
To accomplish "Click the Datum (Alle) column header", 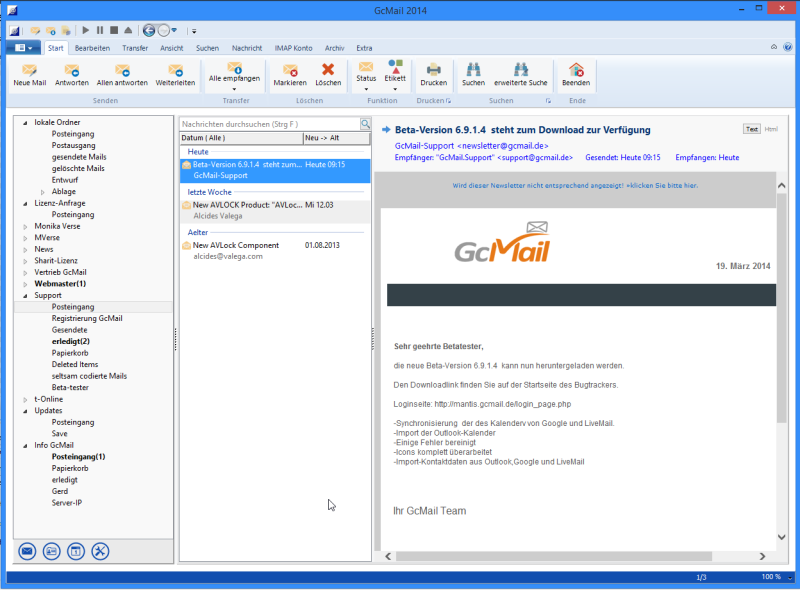I will tap(241, 138).
